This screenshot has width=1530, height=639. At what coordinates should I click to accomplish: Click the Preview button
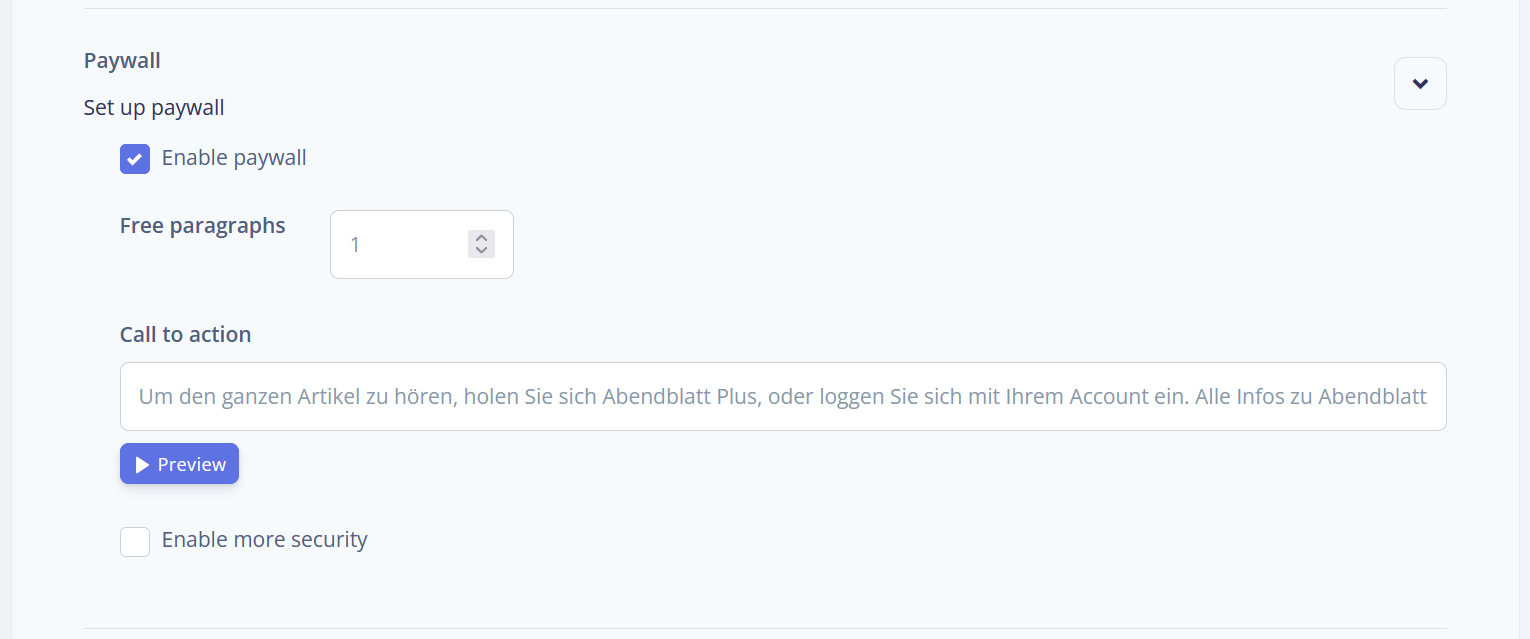point(179,464)
